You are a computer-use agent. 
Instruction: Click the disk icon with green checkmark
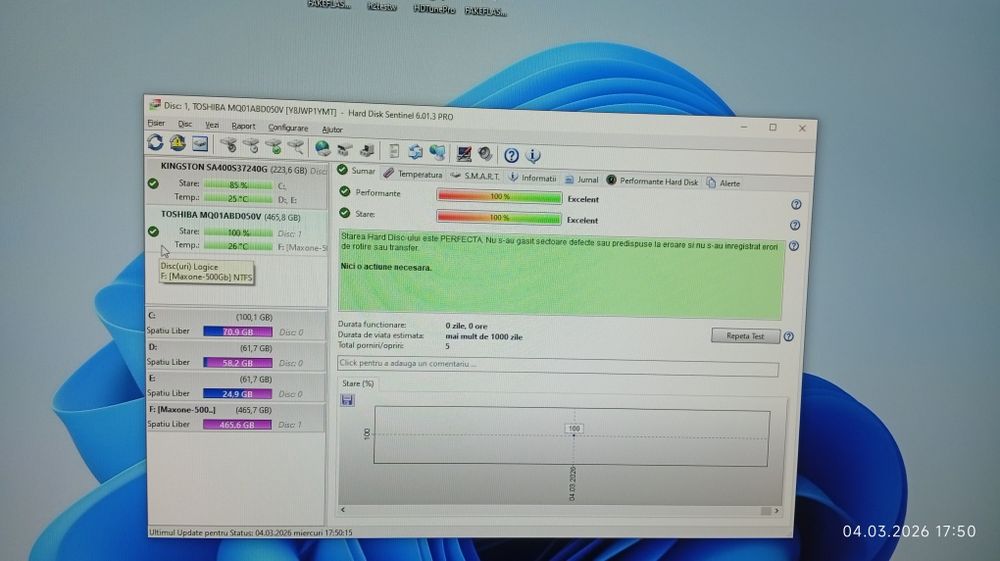[x=274, y=147]
